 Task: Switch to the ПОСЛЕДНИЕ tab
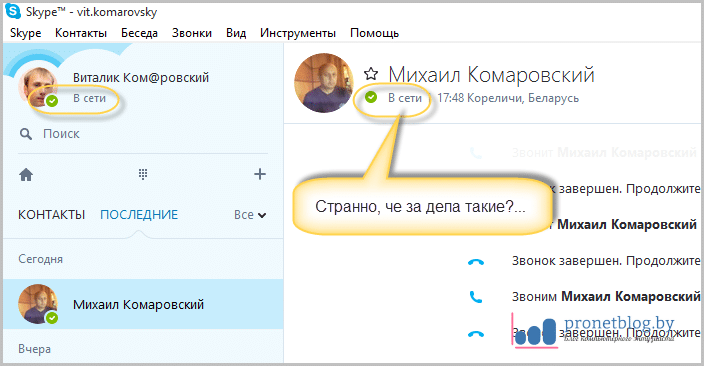coord(139,215)
